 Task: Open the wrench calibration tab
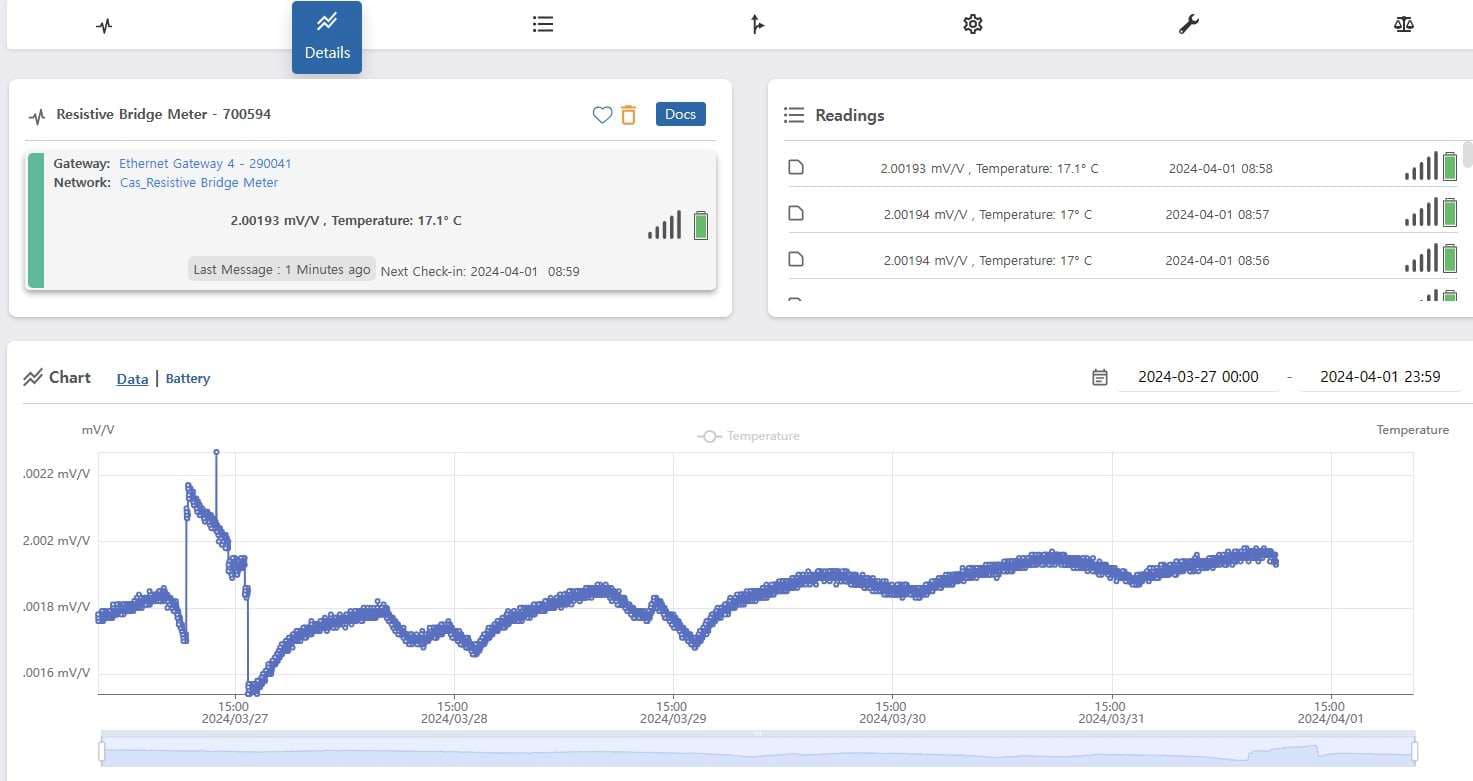click(1188, 24)
